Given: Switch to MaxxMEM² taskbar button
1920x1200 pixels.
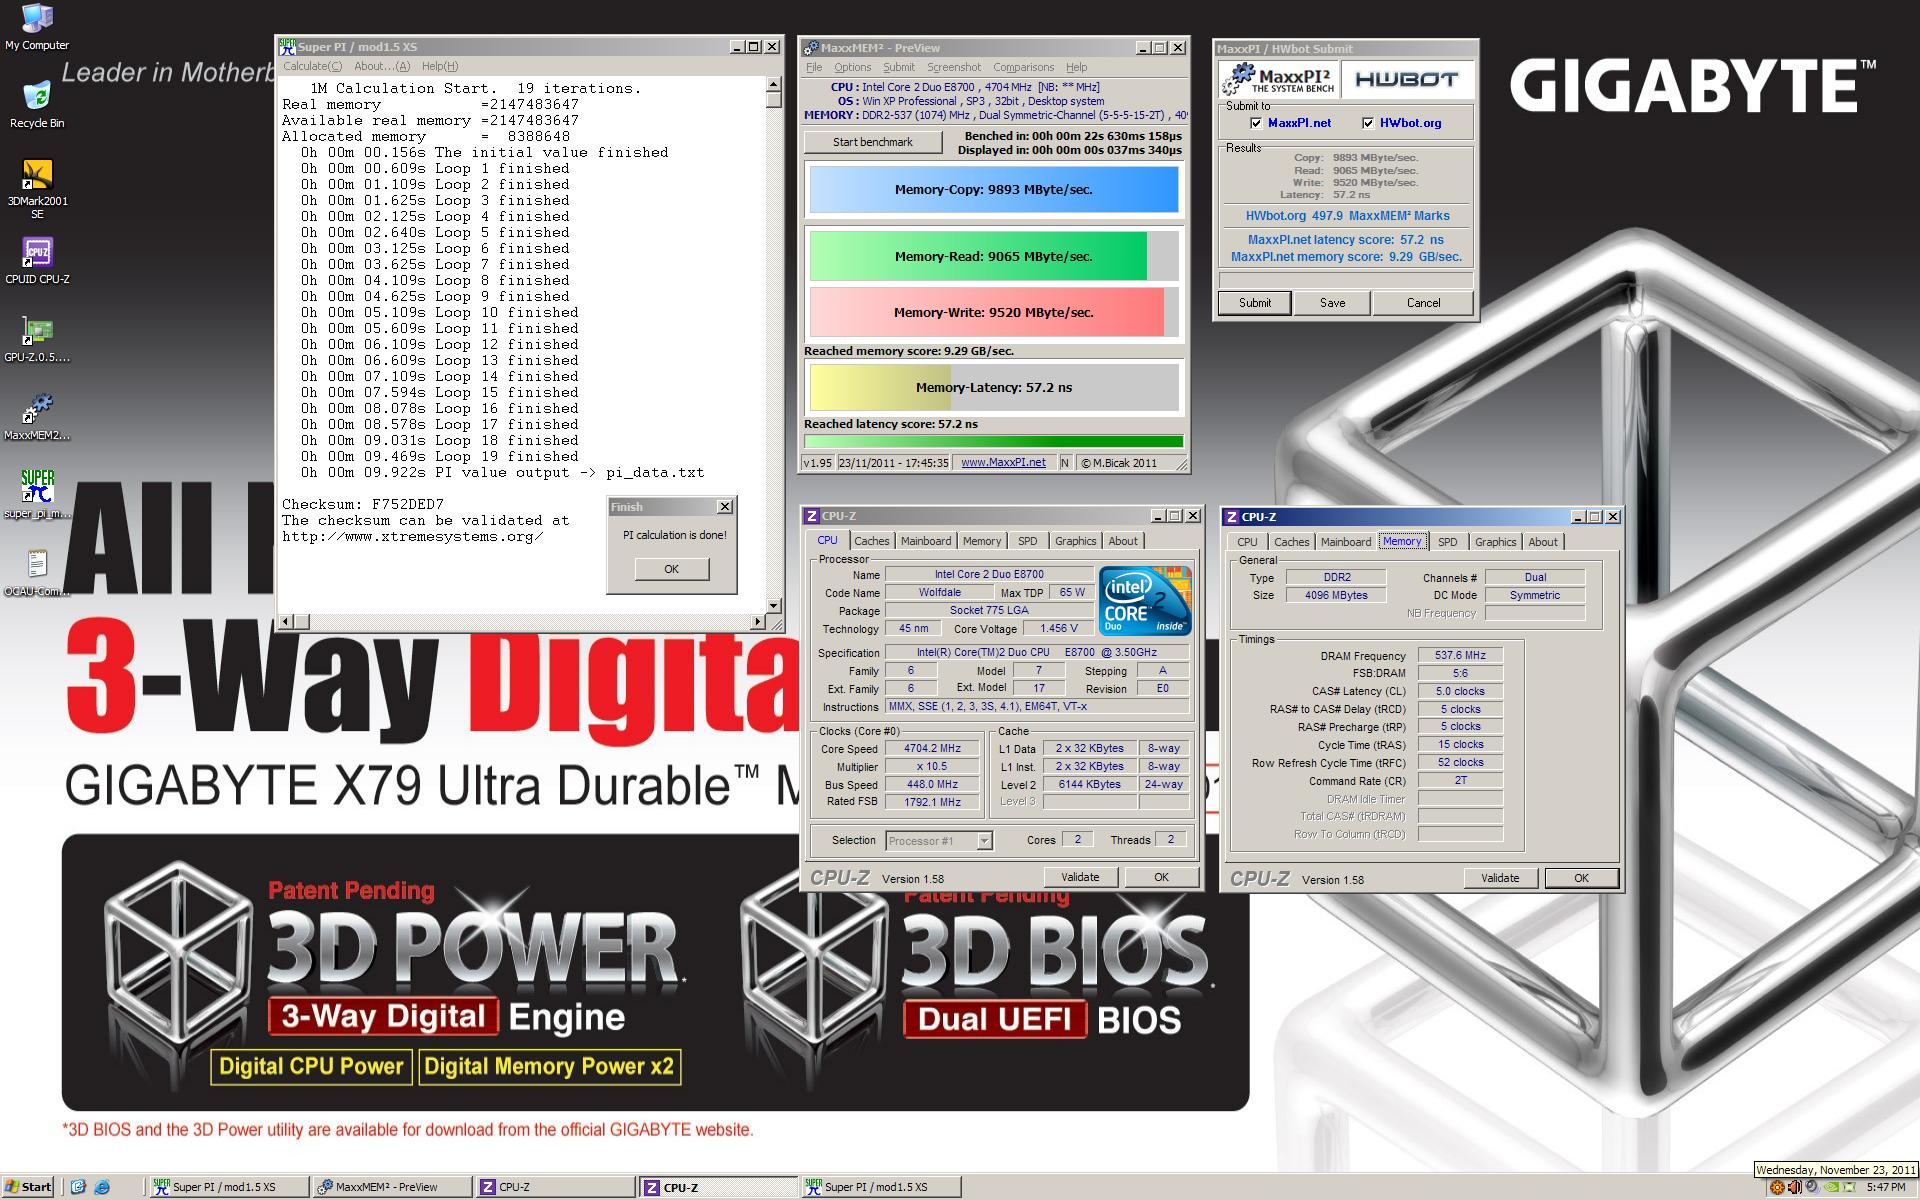Looking at the screenshot, I should pyautogui.click(x=390, y=1187).
